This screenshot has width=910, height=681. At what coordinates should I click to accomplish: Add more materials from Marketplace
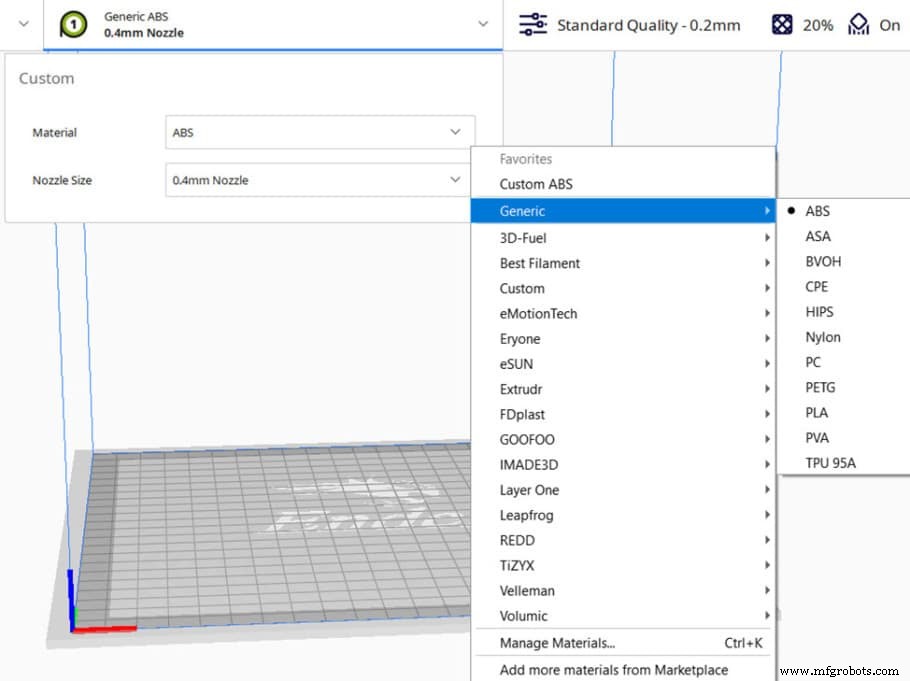tap(614, 669)
